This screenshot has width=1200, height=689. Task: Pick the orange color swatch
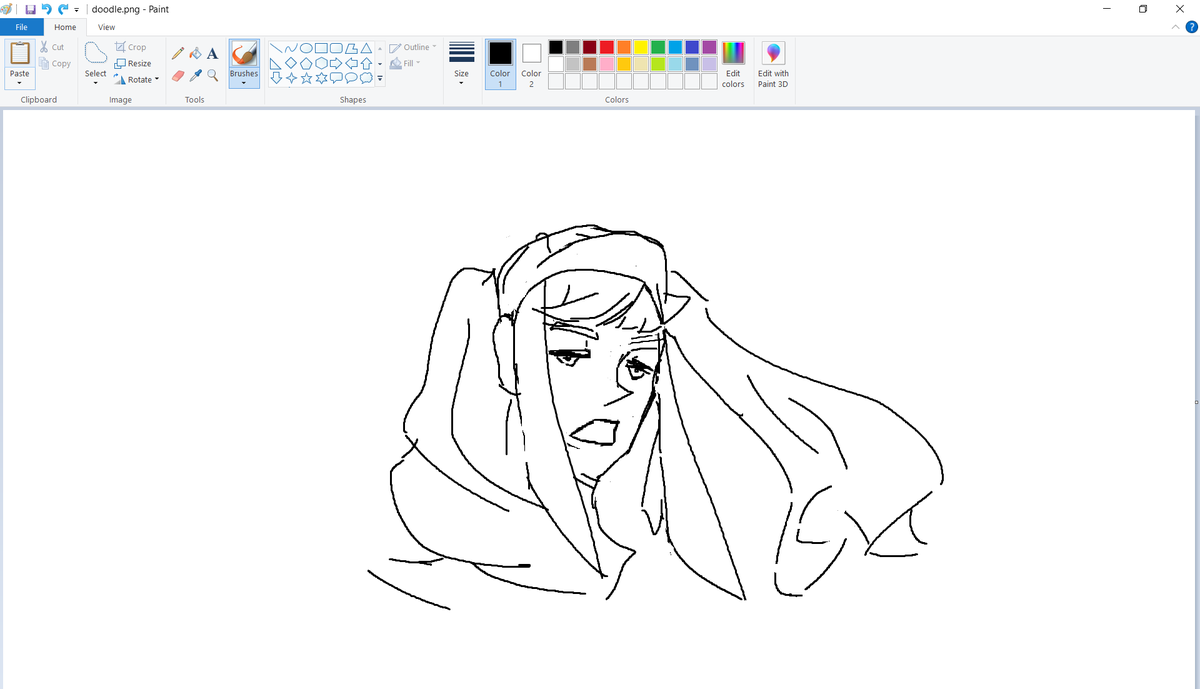click(624, 47)
